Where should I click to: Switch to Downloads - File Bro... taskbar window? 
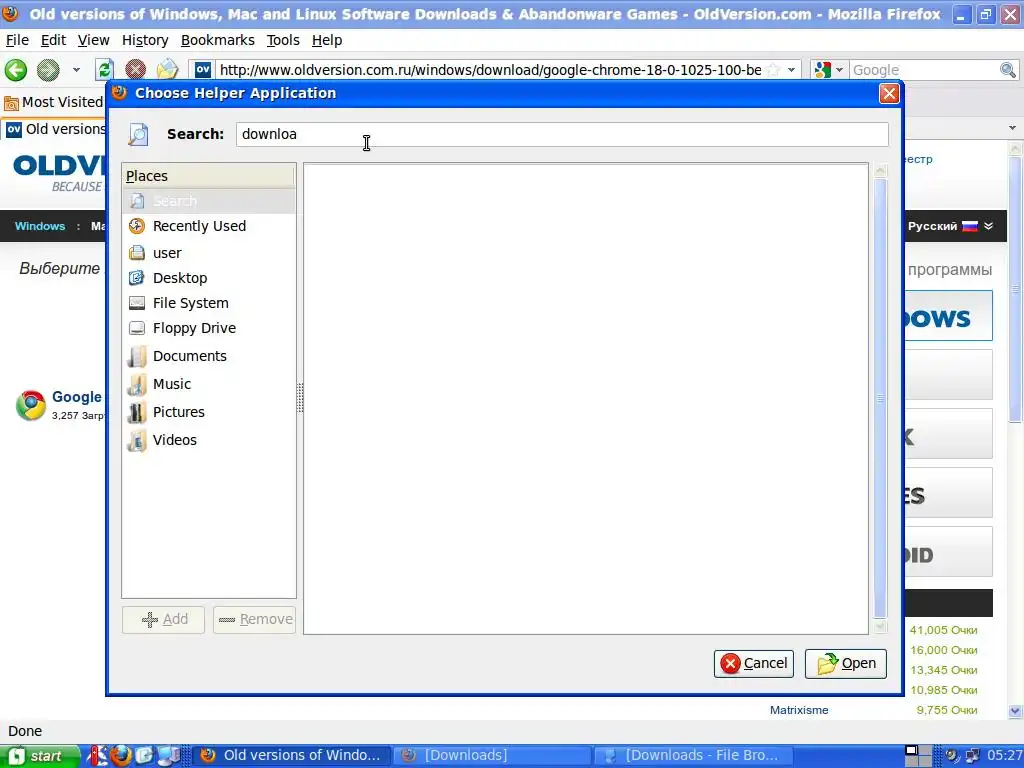[x=694, y=756]
